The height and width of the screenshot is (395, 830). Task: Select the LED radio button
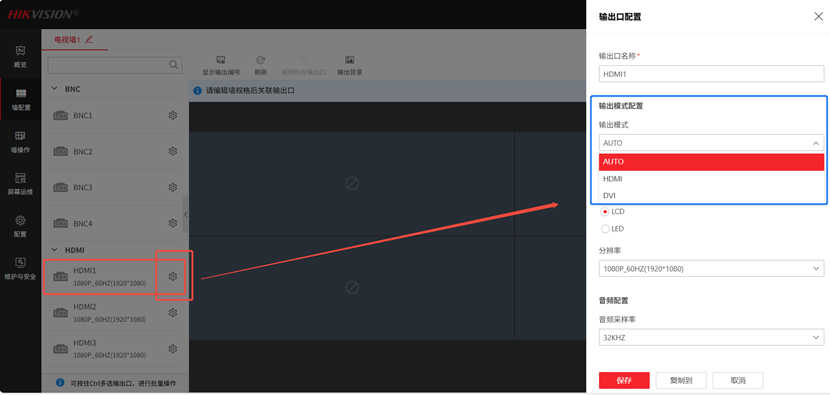(x=605, y=229)
